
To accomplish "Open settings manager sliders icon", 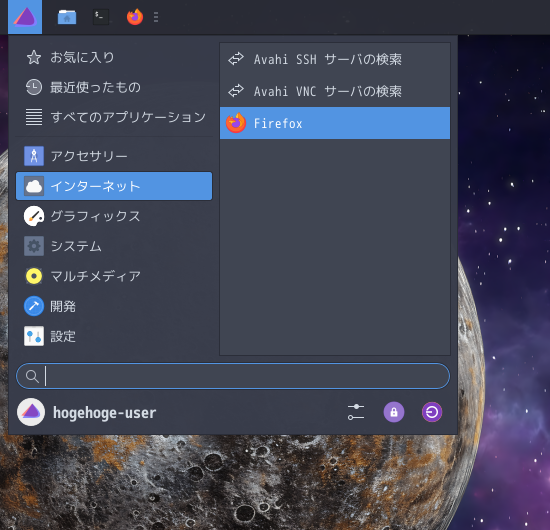I will pyautogui.click(x=356, y=412).
